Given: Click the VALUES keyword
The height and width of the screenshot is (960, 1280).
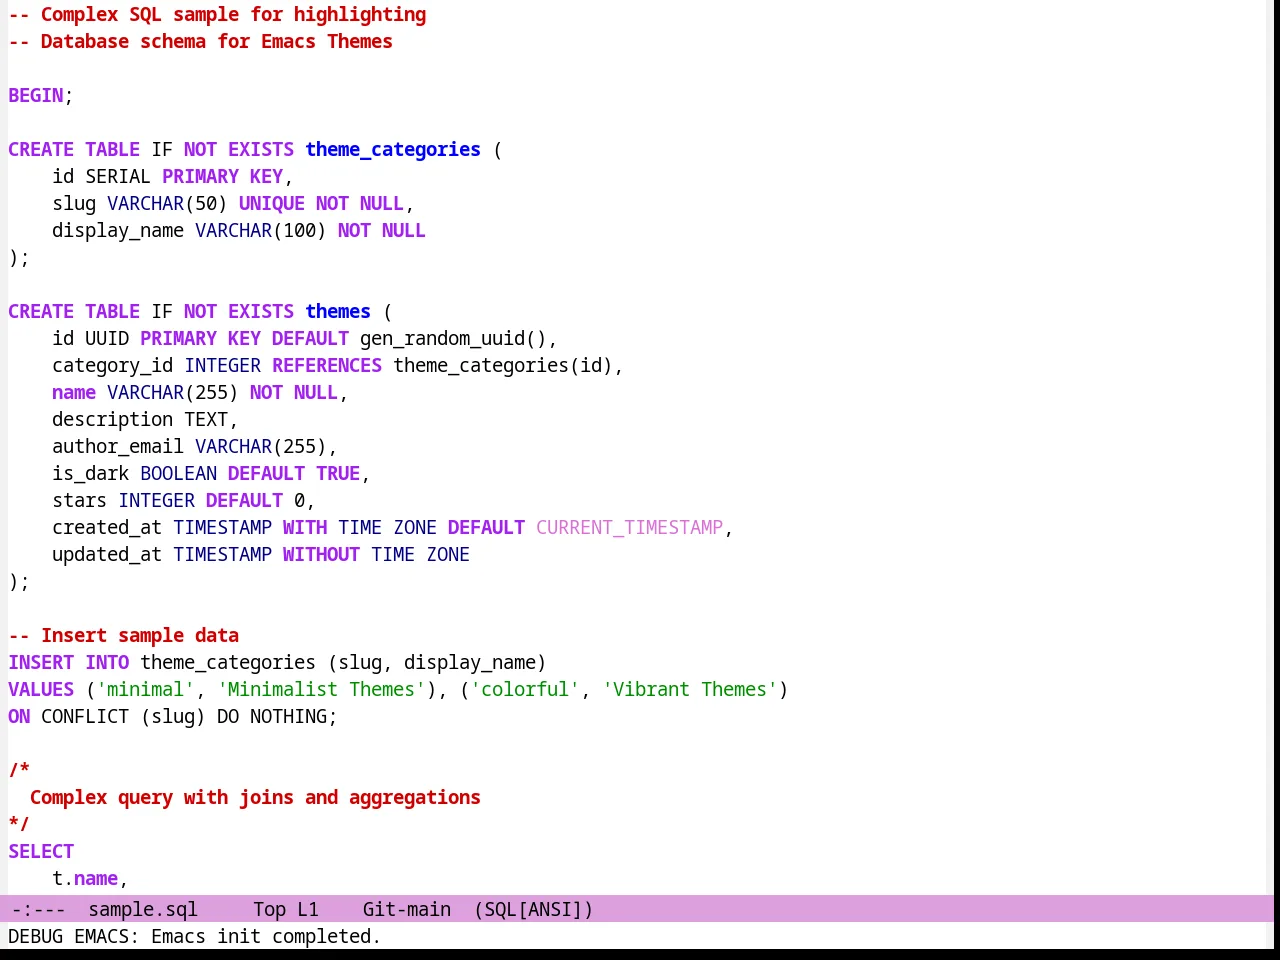Looking at the screenshot, I should point(41,689).
